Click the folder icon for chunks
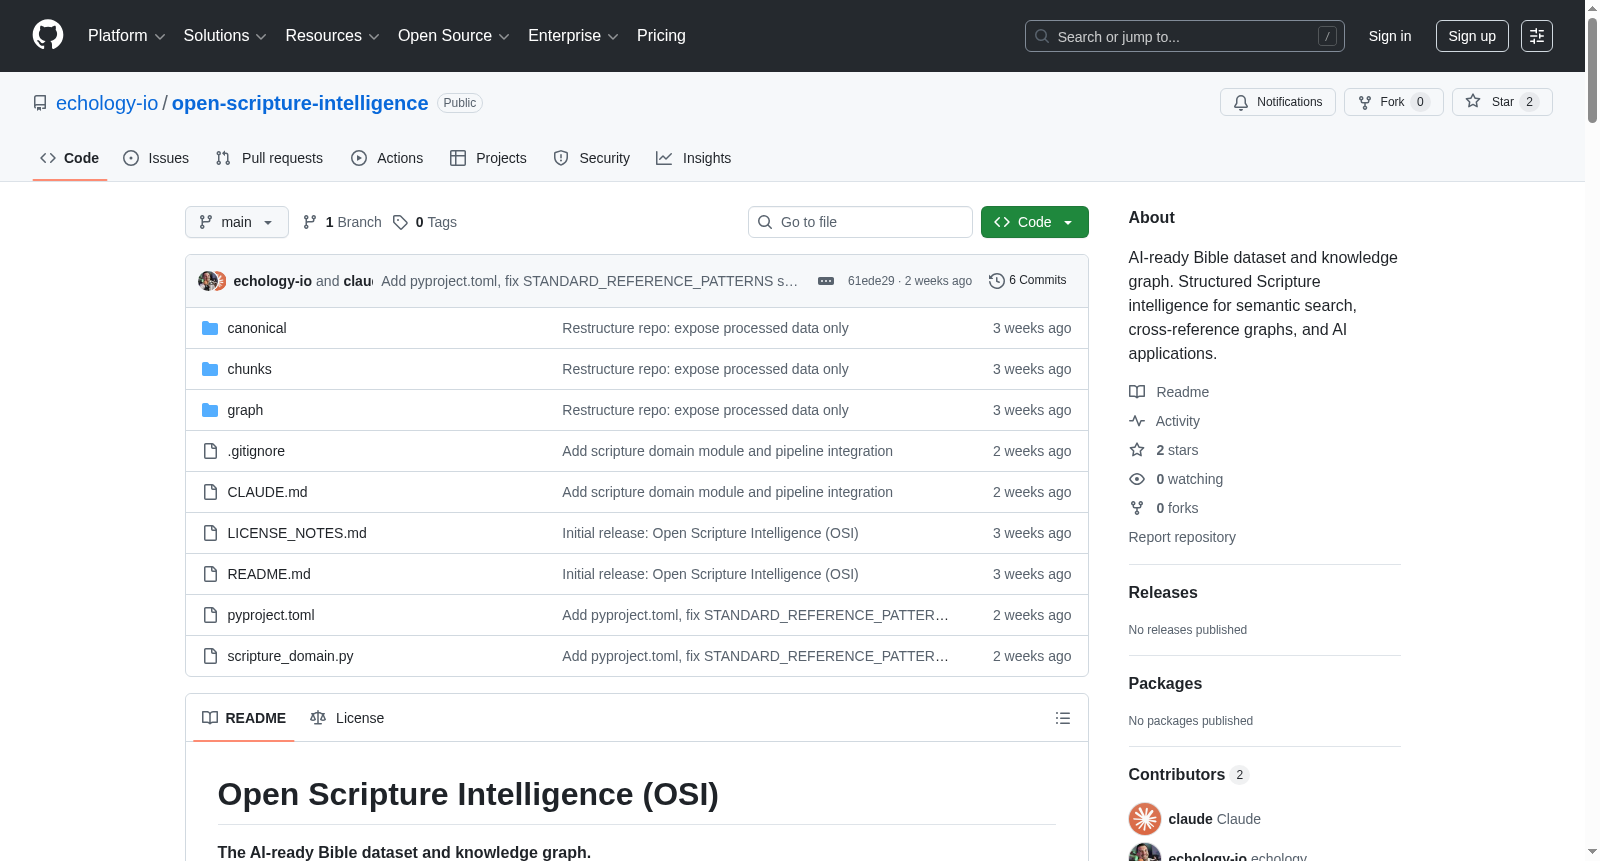 210,369
